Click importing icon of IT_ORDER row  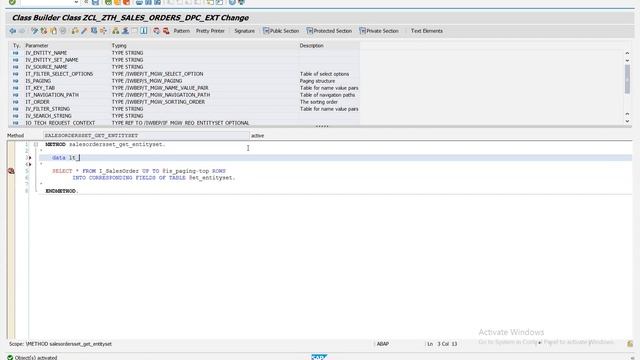[x=16, y=102]
